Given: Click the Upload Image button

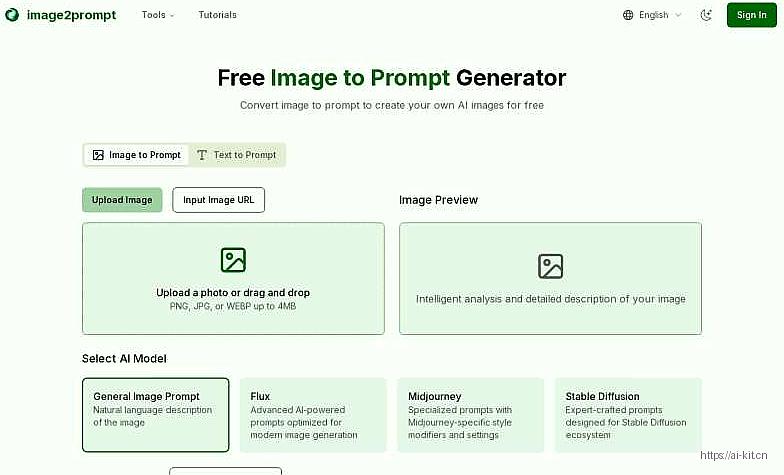Looking at the screenshot, I should [x=122, y=200].
